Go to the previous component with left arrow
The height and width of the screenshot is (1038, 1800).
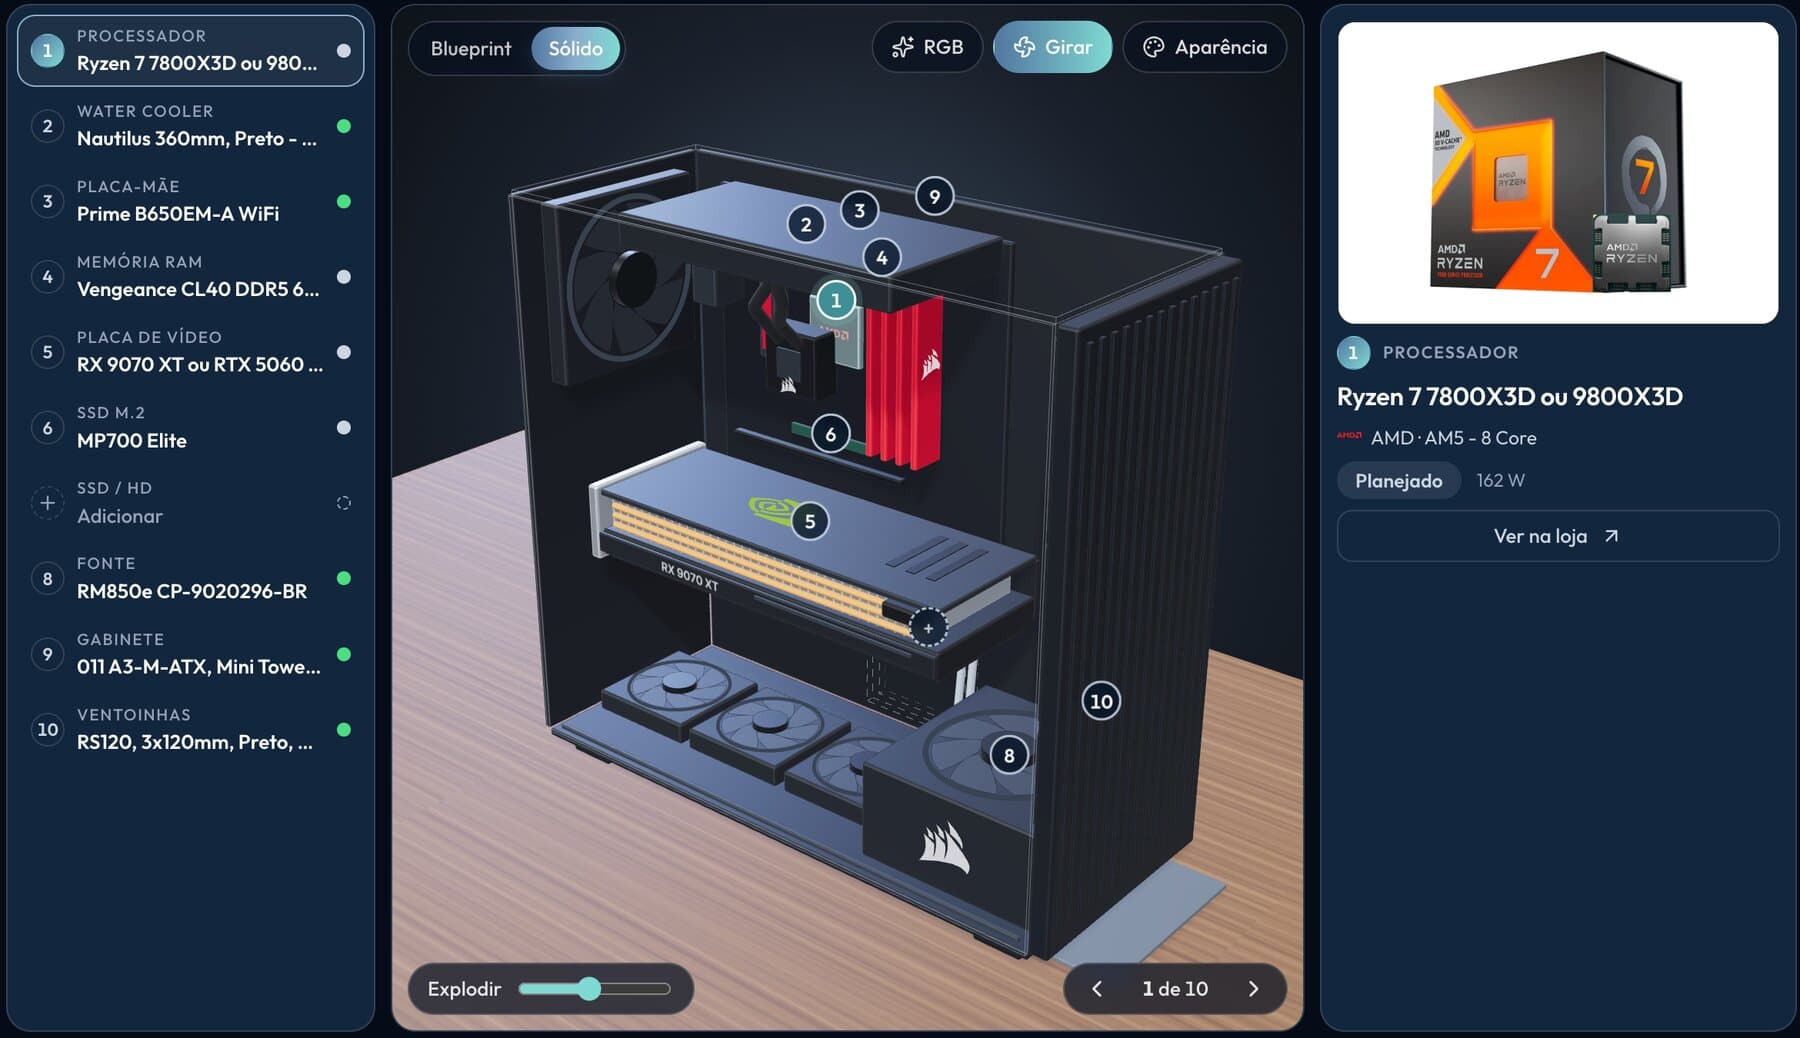click(1097, 989)
